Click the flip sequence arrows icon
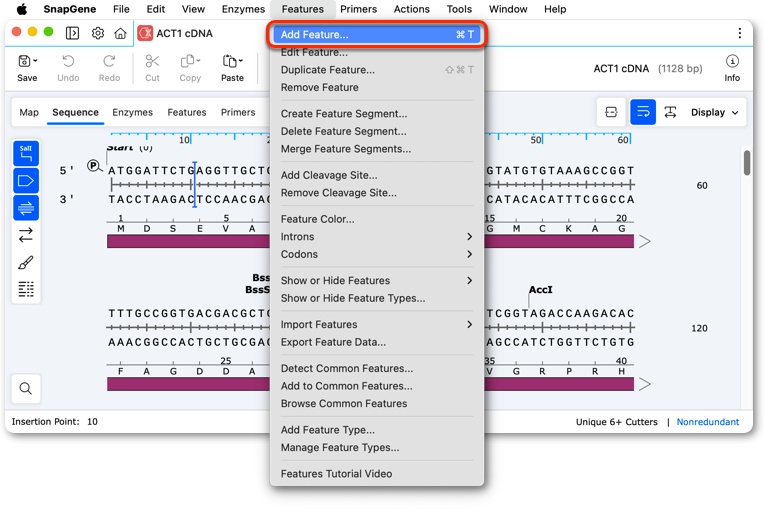Screen dimensions: 764x519 [26, 235]
